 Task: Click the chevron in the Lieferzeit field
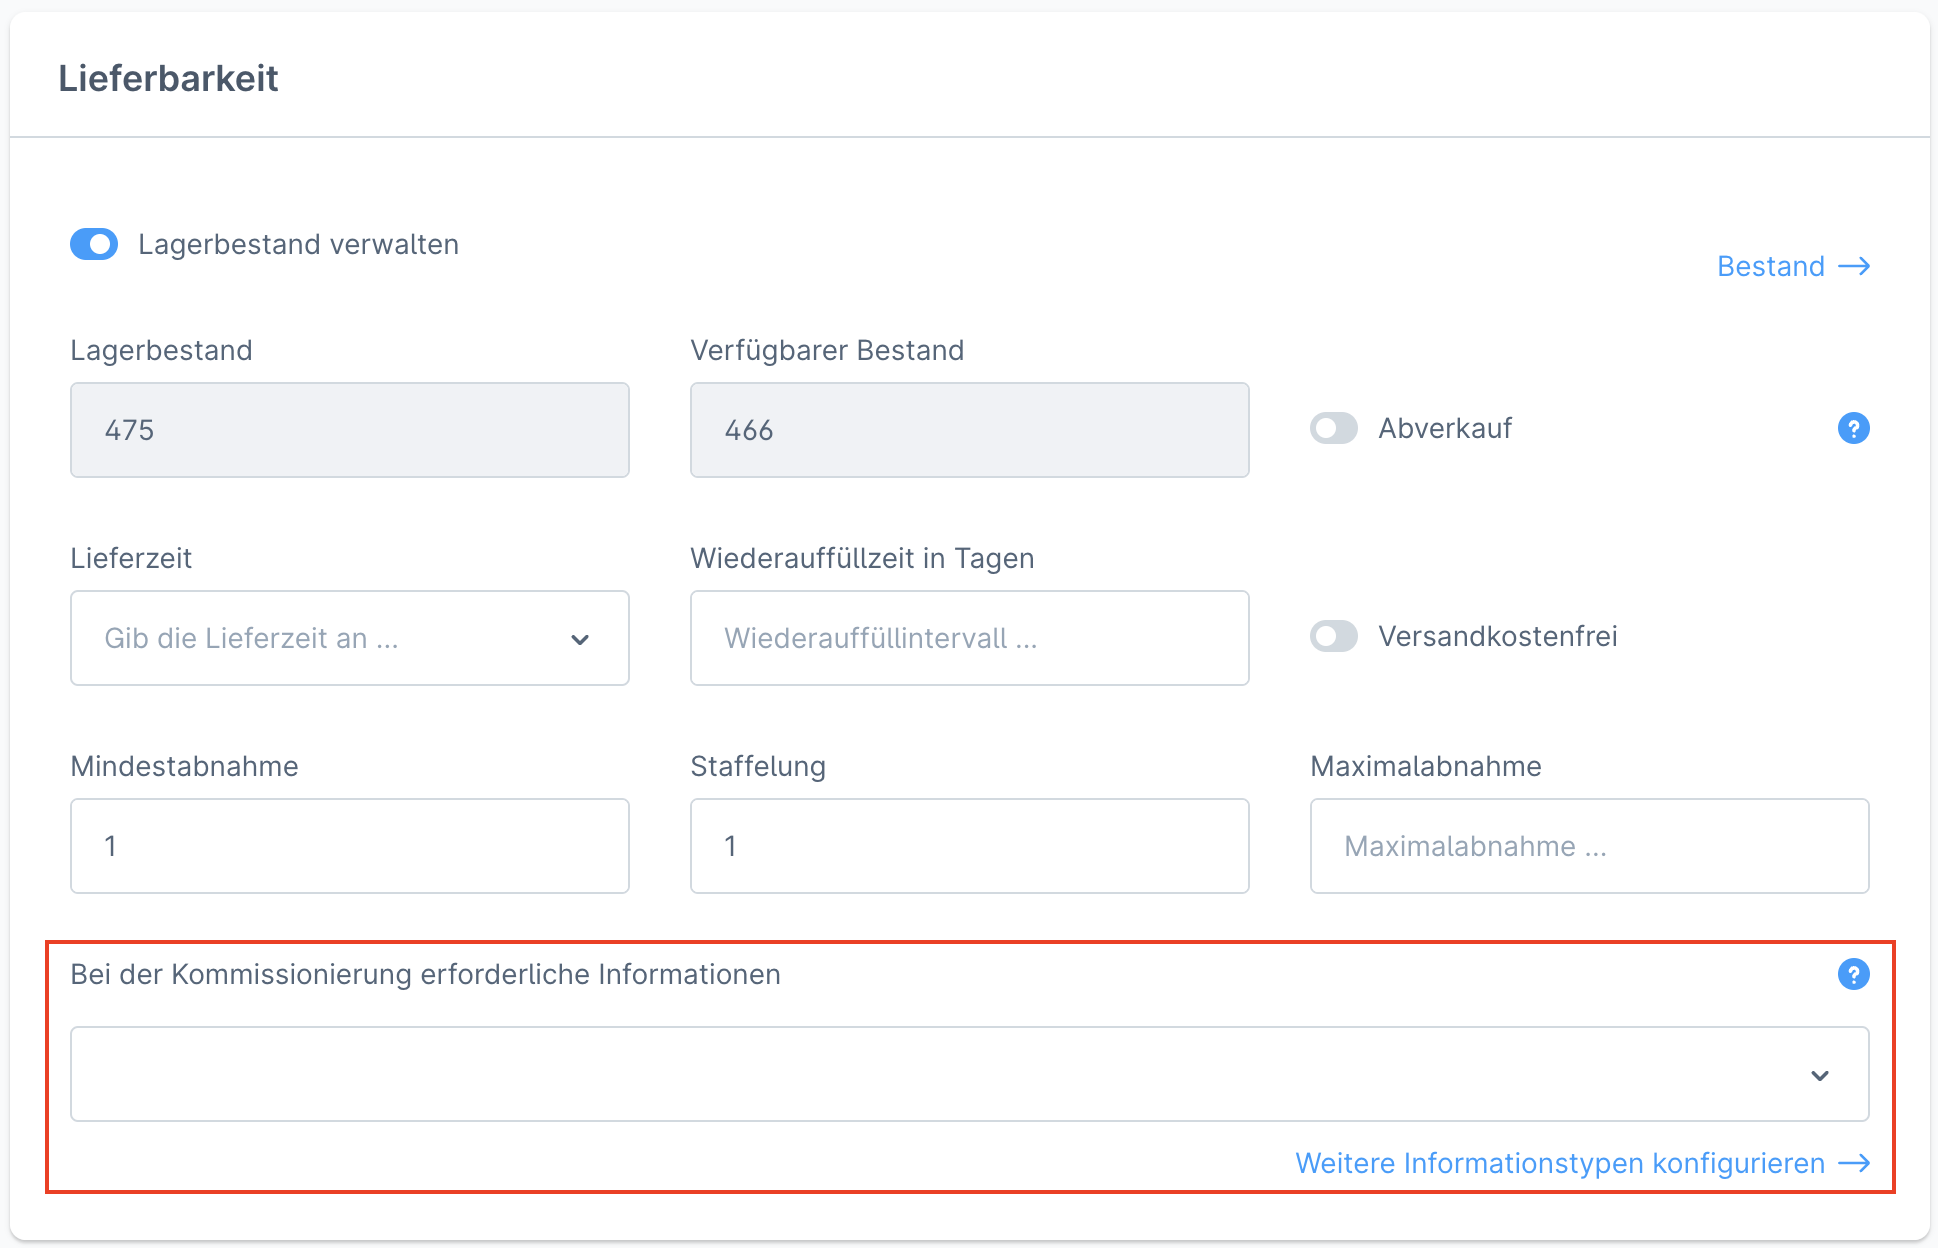click(581, 638)
